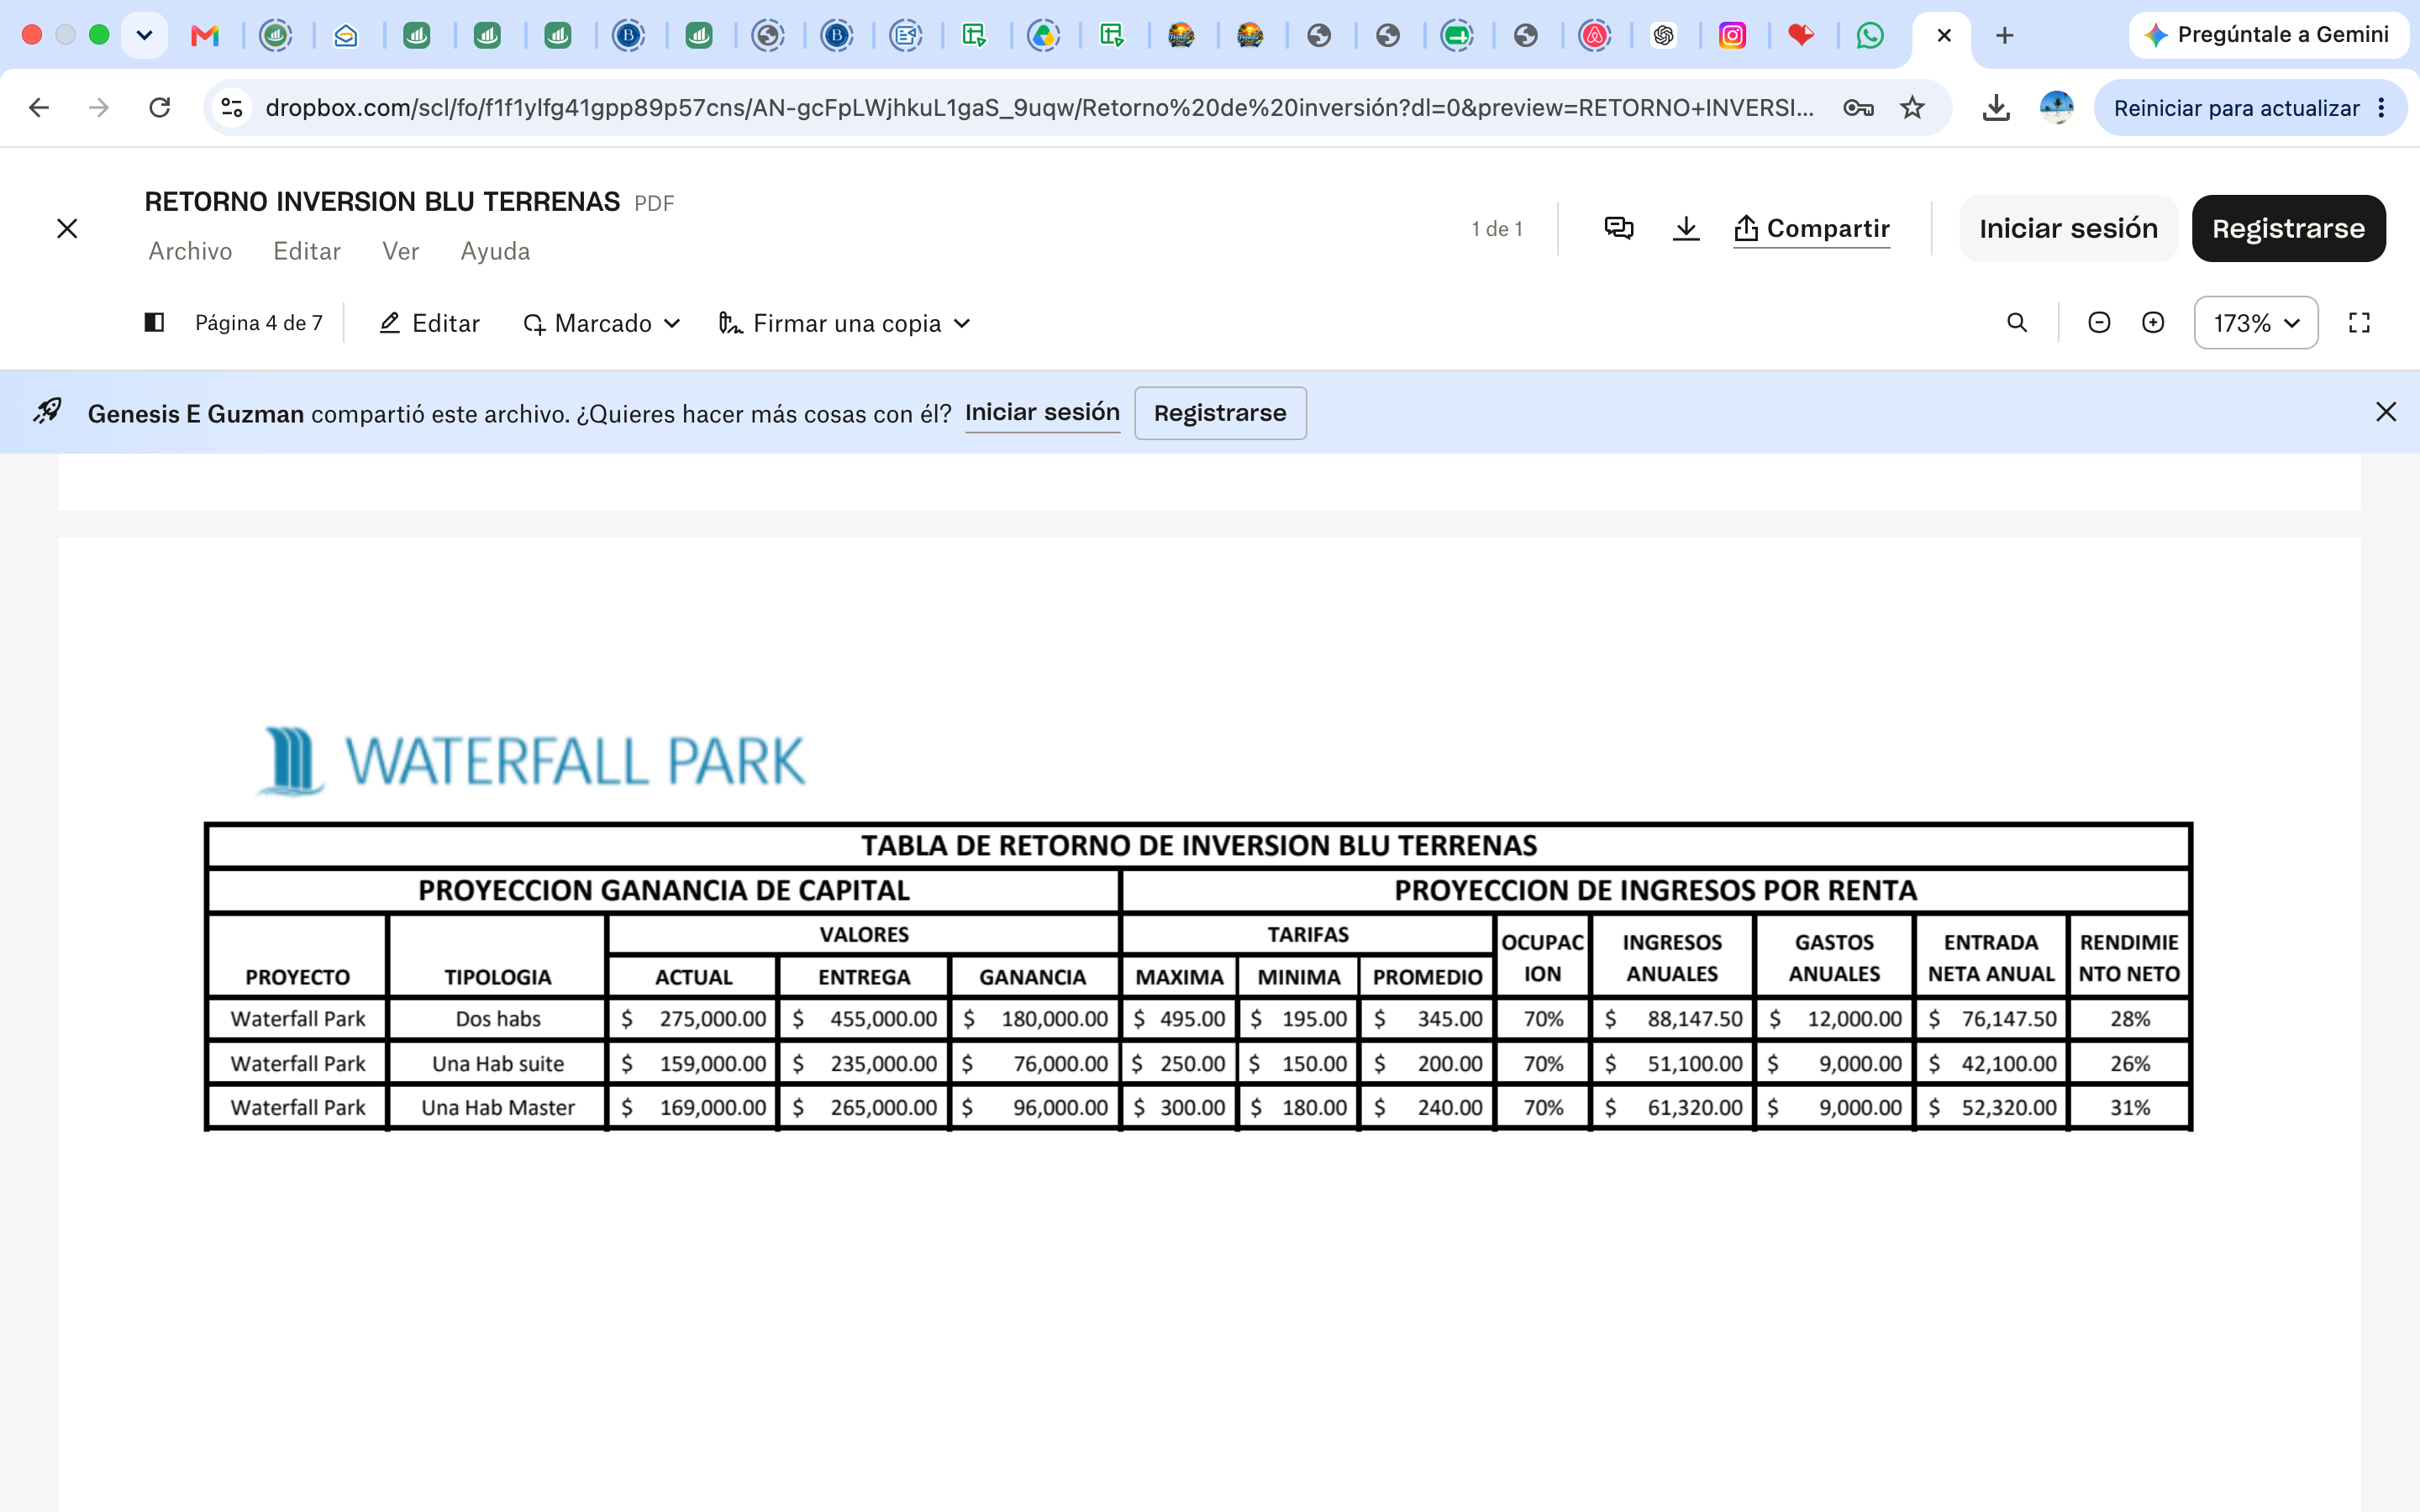Expand the Firmar una copia dropdown
The image size is (2420, 1512).
pos(845,323)
